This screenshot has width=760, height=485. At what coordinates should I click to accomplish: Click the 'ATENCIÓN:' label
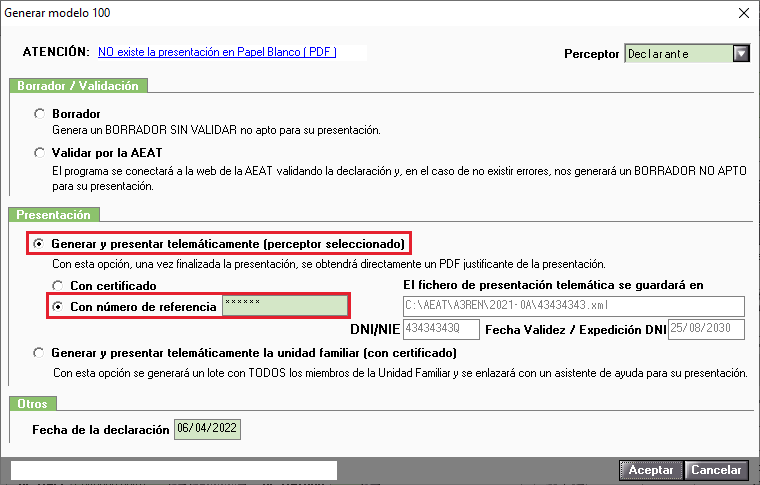(x=56, y=52)
